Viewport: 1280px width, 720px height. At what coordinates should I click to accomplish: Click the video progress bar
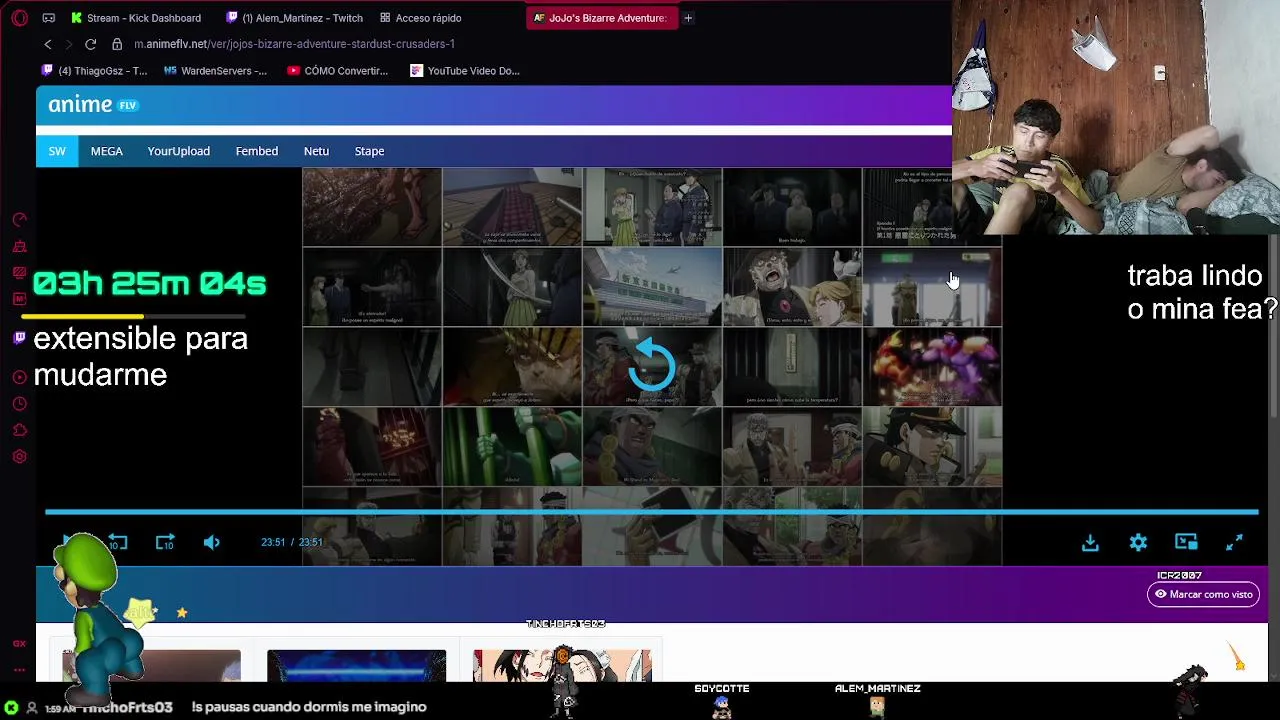point(651,512)
